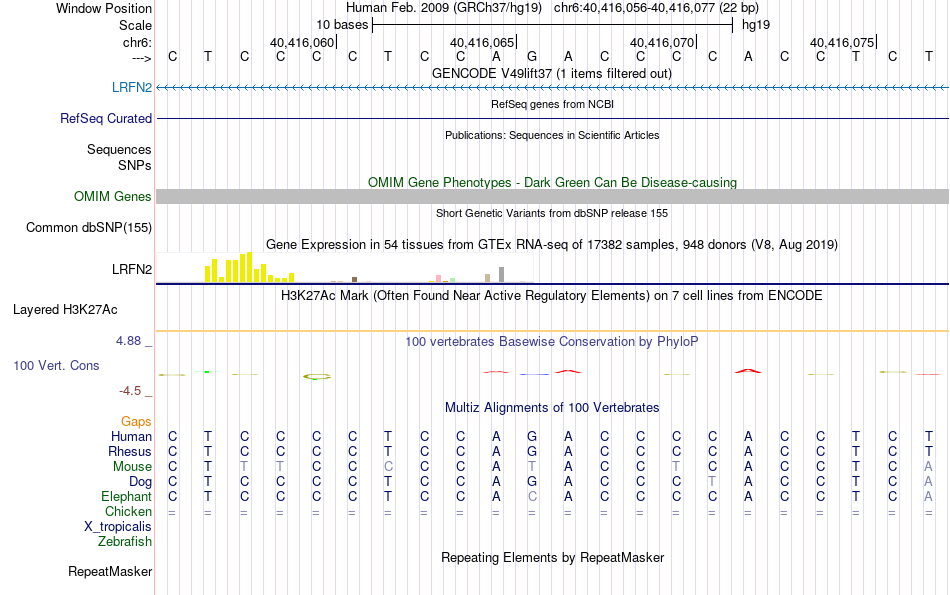Click the H3K27Ac Mark track title
Screen dimensions: 950x595
(552, 296)
